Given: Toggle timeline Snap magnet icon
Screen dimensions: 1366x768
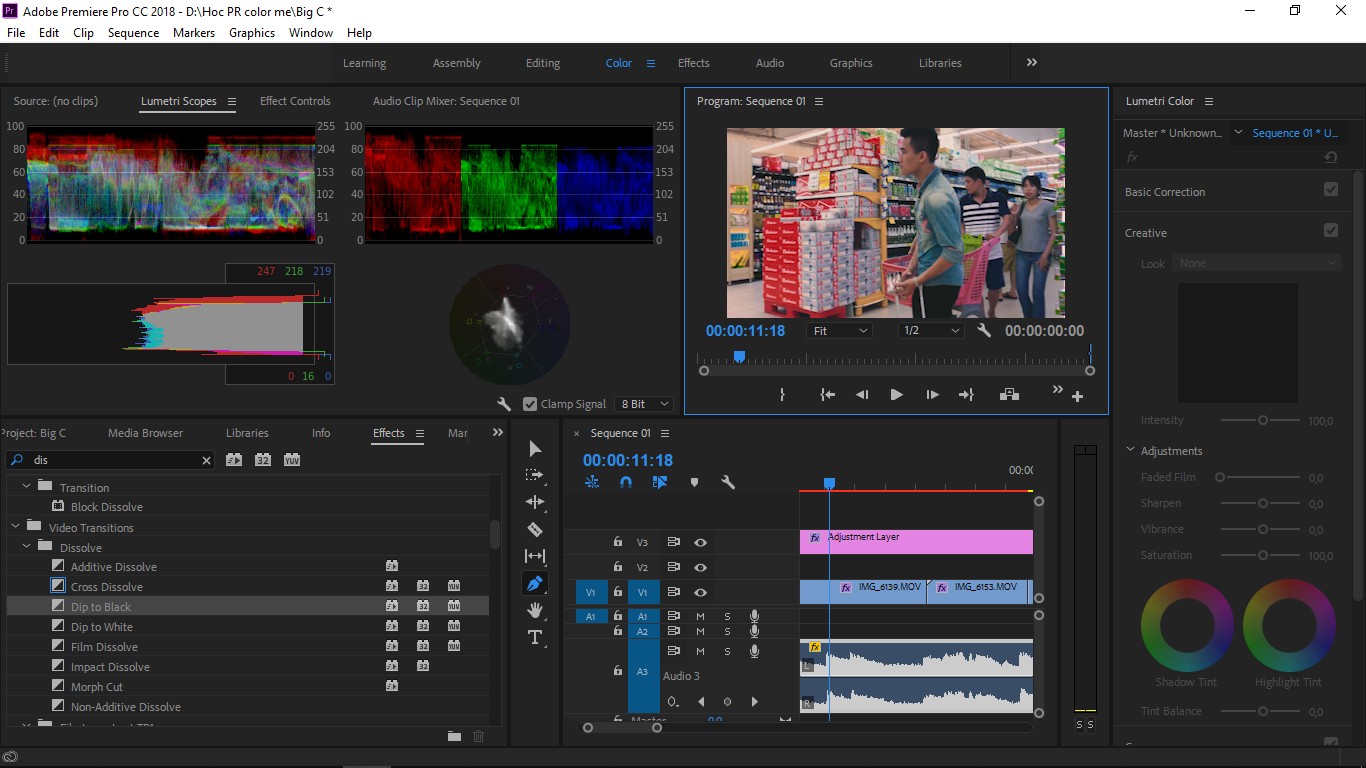Looking at the screenshot, I should point(626,482).
